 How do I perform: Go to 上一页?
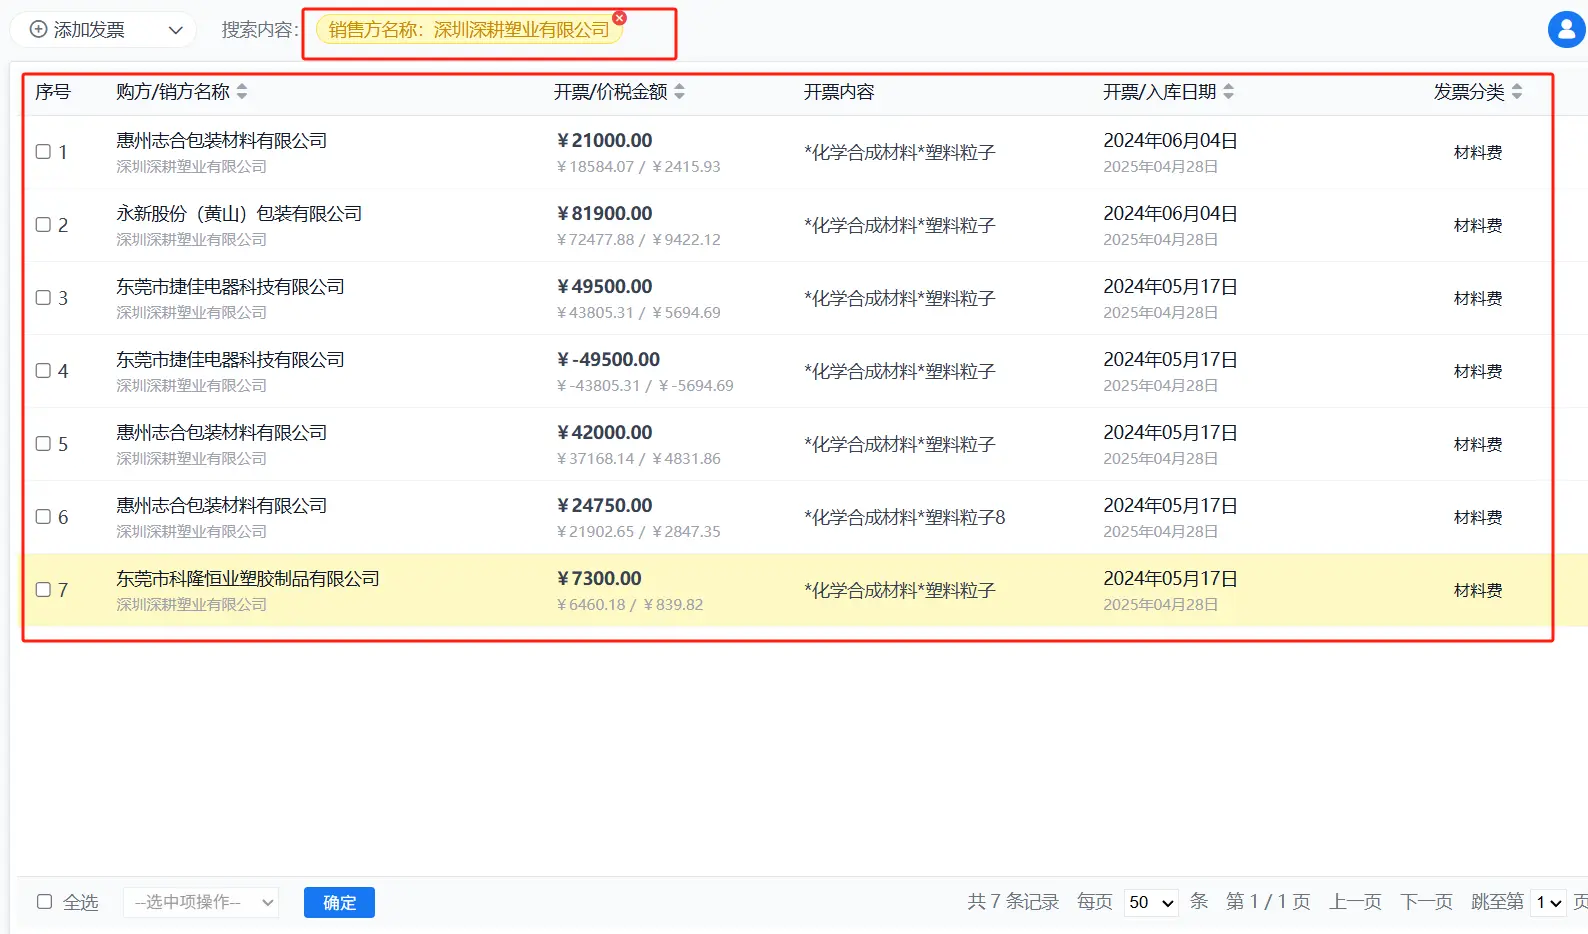coord(1354,902)
